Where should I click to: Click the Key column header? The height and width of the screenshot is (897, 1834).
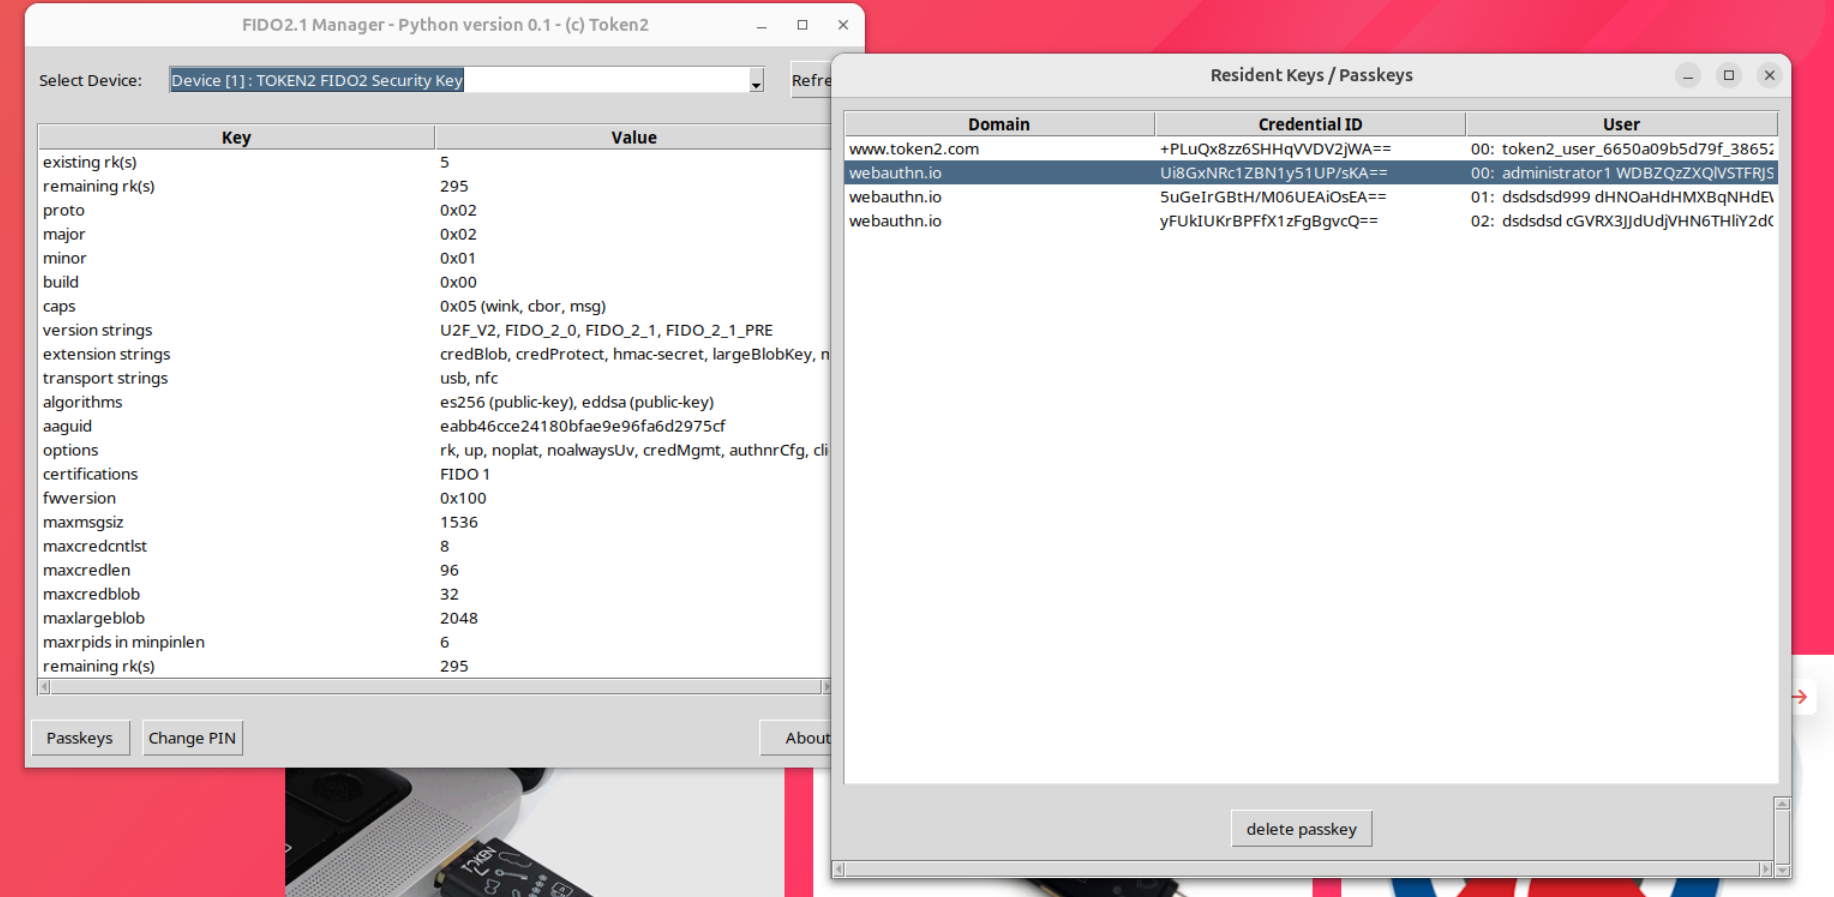point(236,137)
